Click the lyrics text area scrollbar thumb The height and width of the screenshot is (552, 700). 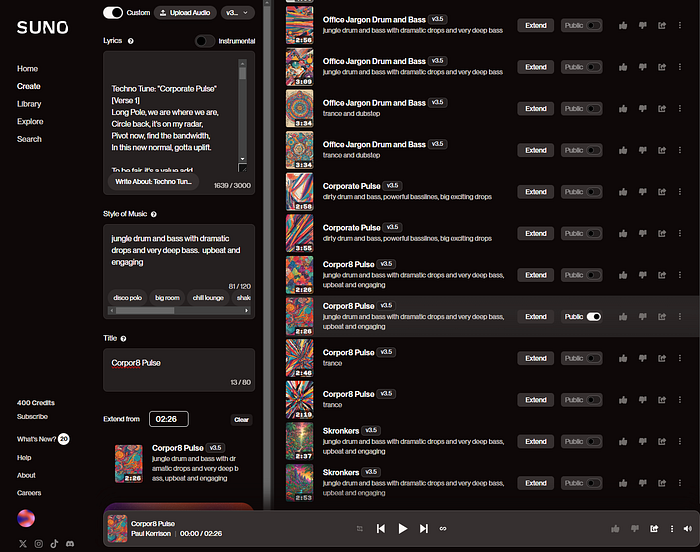pos(242,73)
